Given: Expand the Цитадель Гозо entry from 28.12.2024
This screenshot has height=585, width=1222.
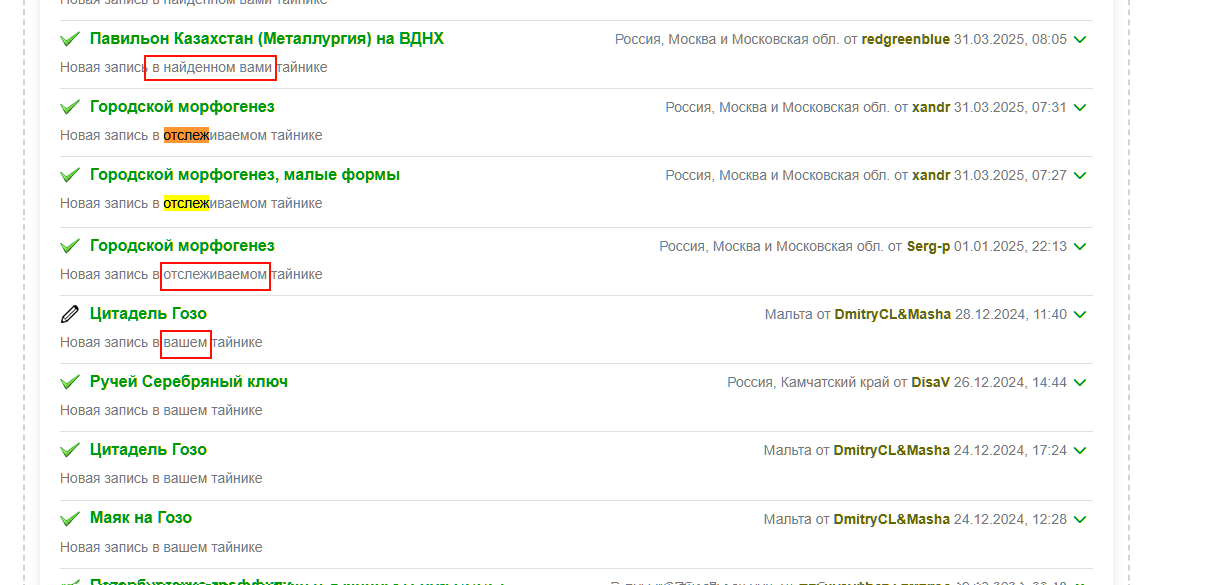Looking at the screenshot, I should click(1079, 315).
